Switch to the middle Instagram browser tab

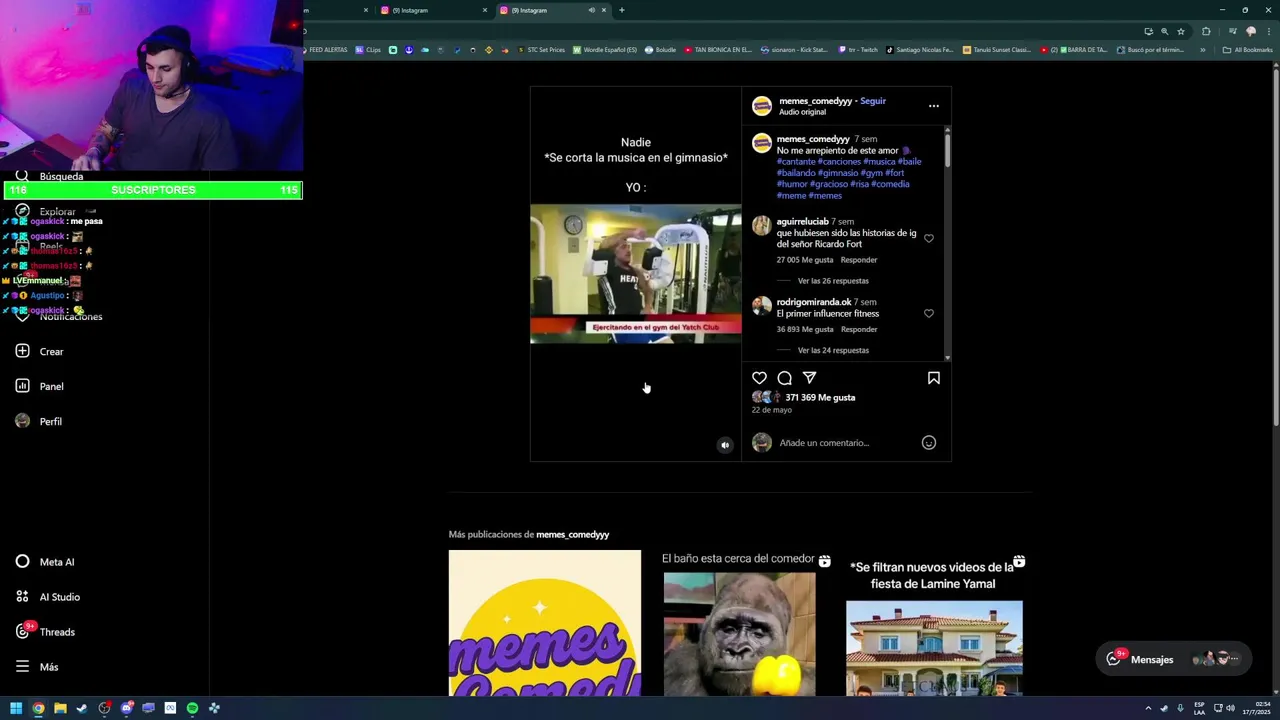(x=435, y=10)
